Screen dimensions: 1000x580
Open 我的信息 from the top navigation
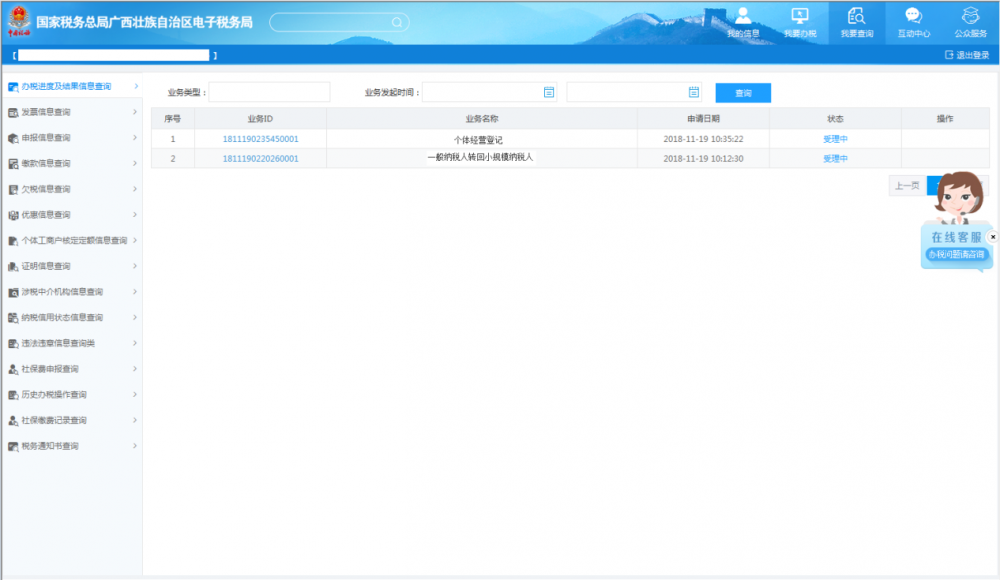click(743, 22)
